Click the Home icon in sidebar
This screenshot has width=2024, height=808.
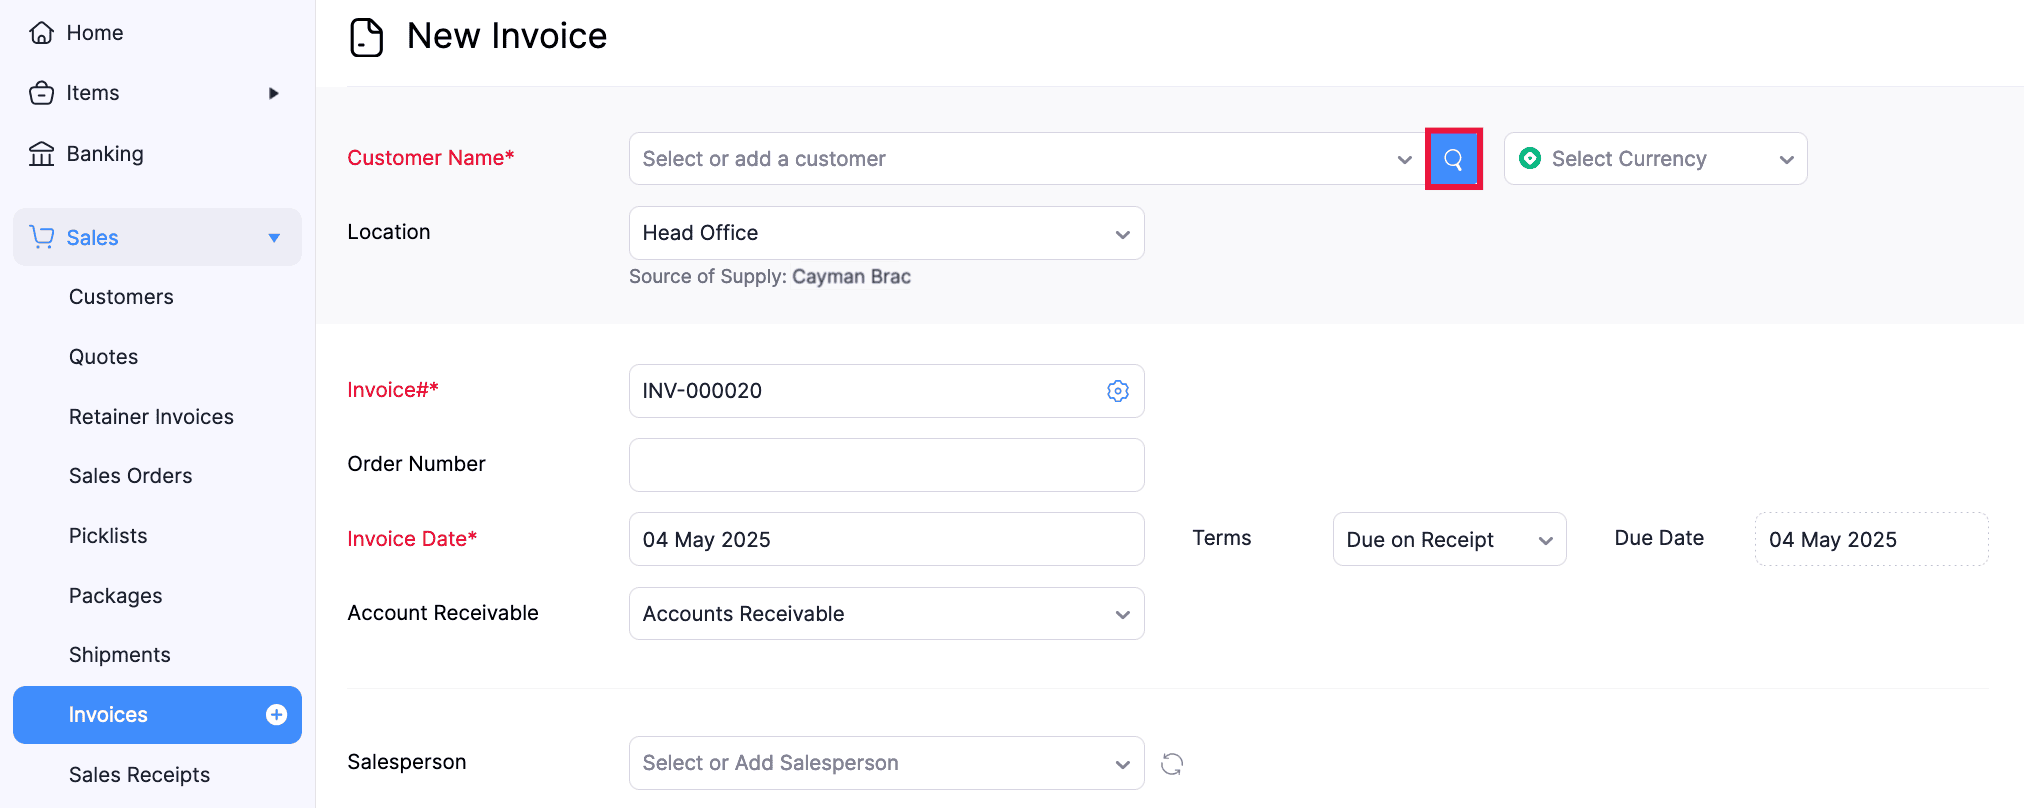(41, 33)
